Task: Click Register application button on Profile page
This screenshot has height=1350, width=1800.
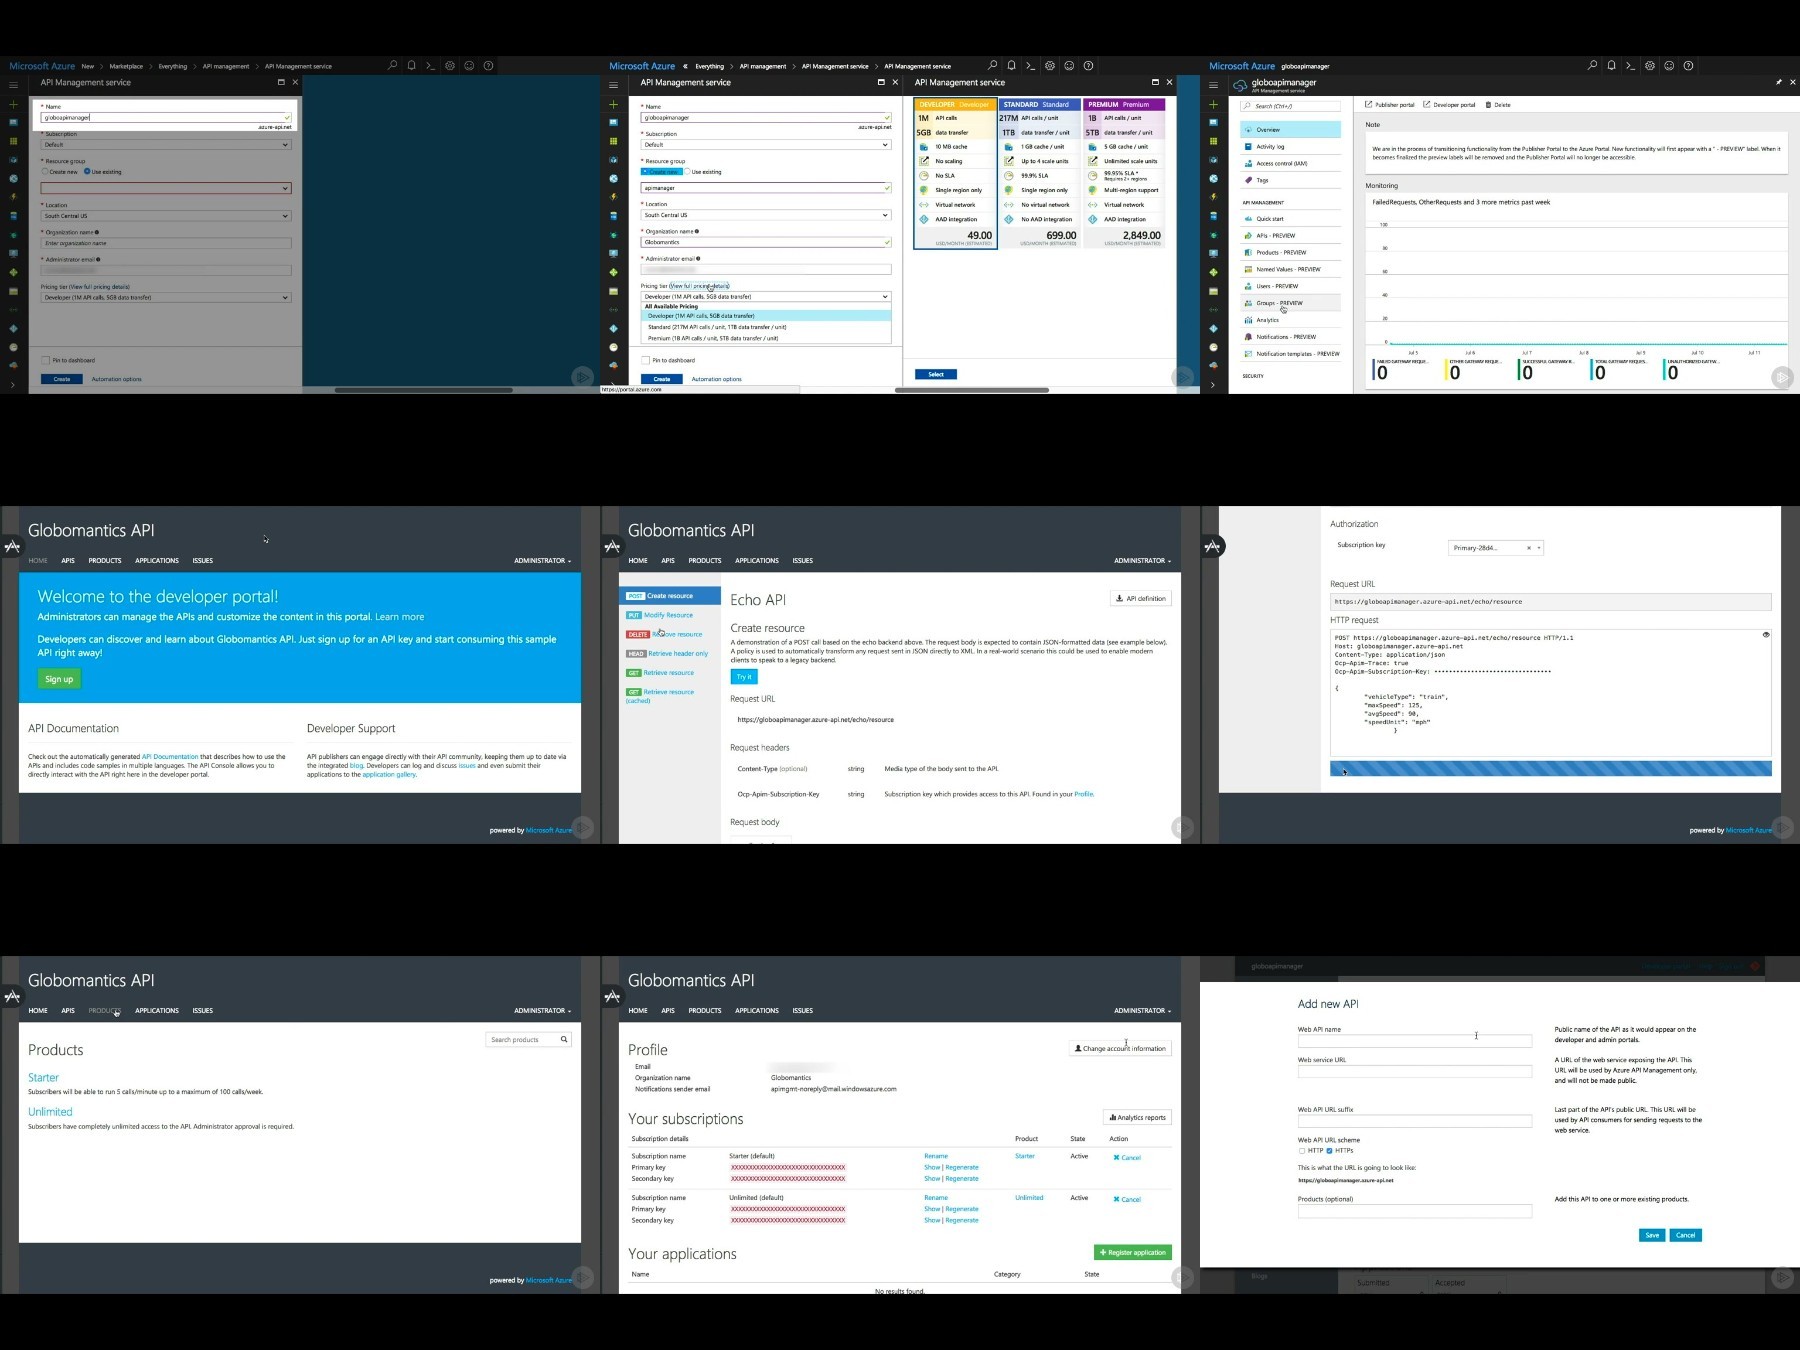Action: click(x=1133, y=1252)
